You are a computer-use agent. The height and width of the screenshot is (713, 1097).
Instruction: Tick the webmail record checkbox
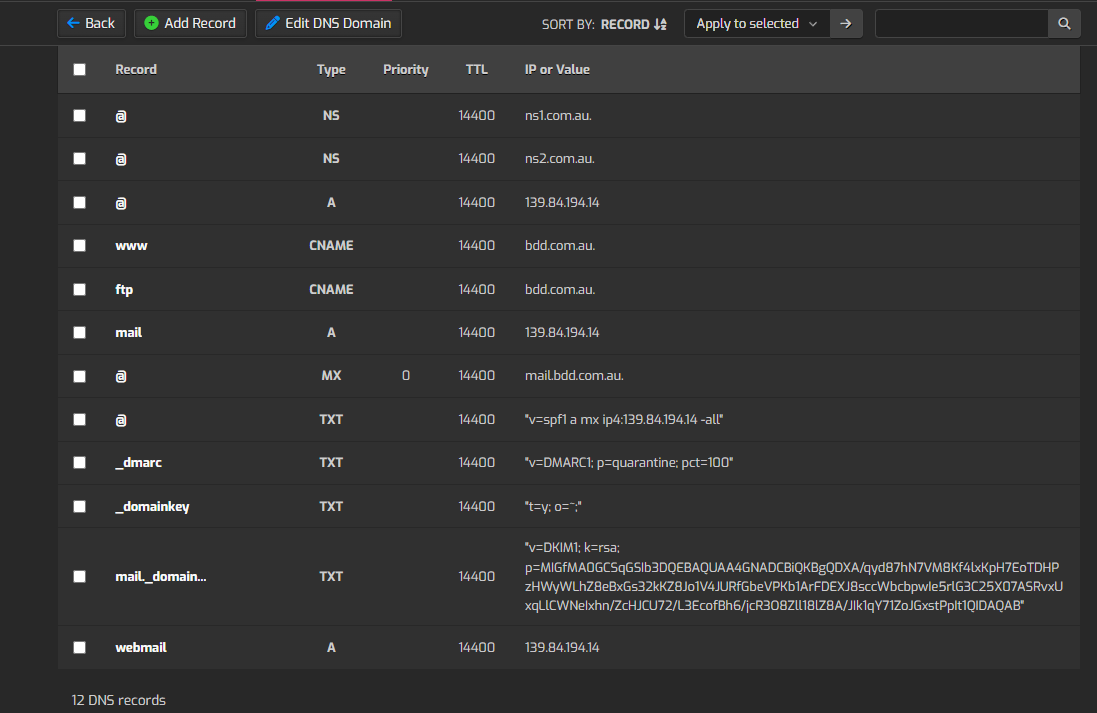click(80, 648)
